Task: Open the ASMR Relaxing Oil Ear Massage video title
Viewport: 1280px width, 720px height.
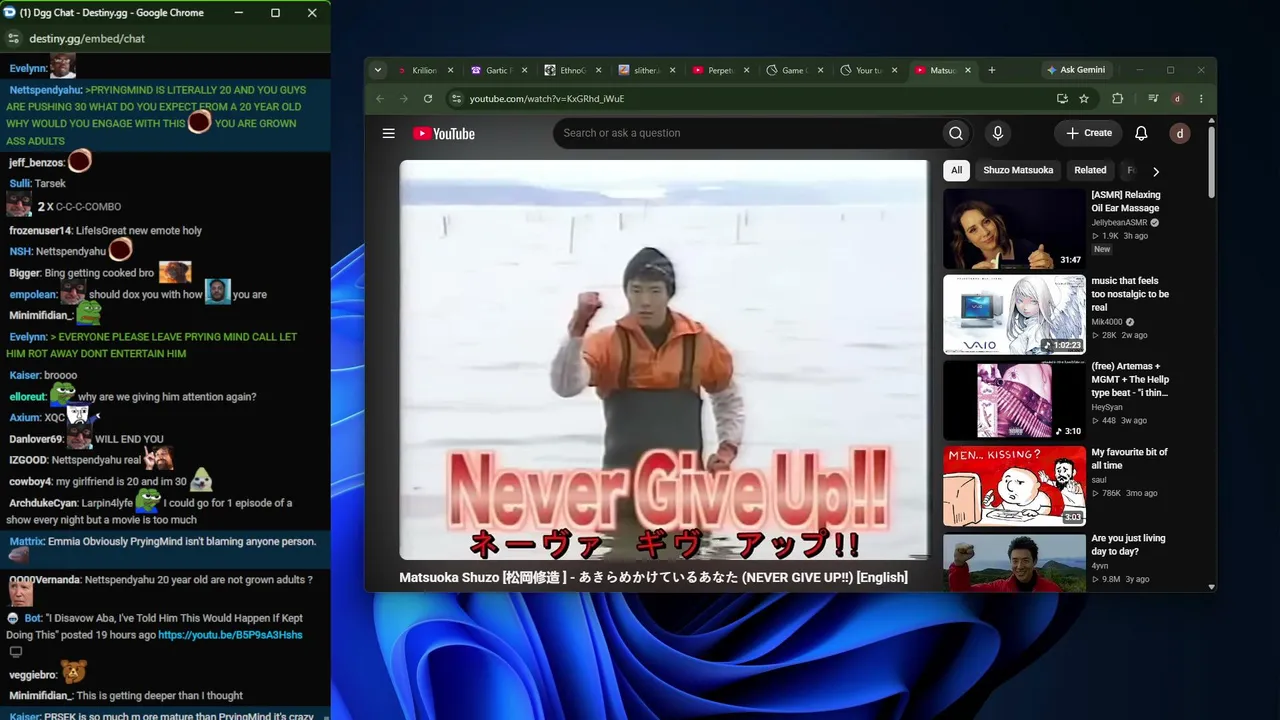Action: (x=1126, y=202)
